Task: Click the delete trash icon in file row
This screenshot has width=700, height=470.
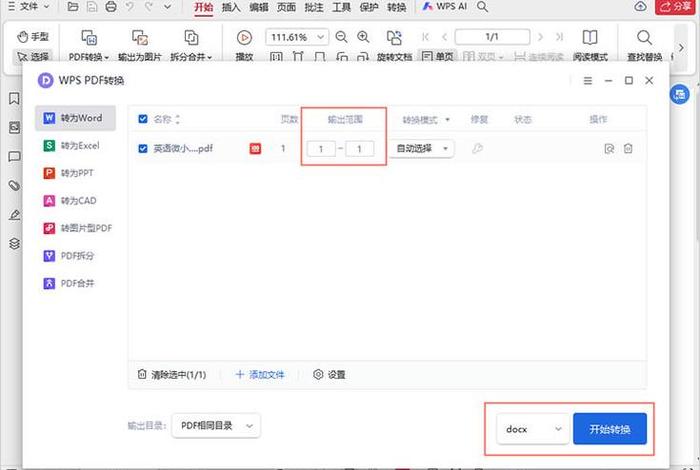Action: [628, 149]
